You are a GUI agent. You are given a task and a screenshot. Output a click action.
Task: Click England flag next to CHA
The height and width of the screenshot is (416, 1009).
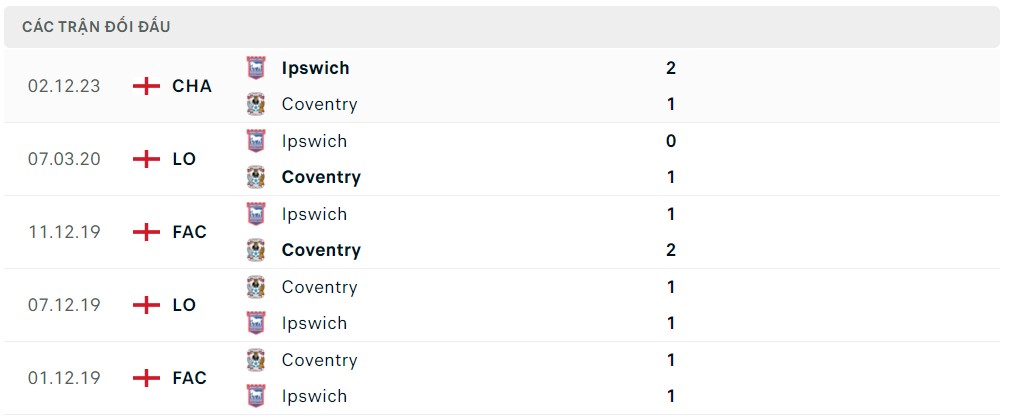[x=146, y=86]
